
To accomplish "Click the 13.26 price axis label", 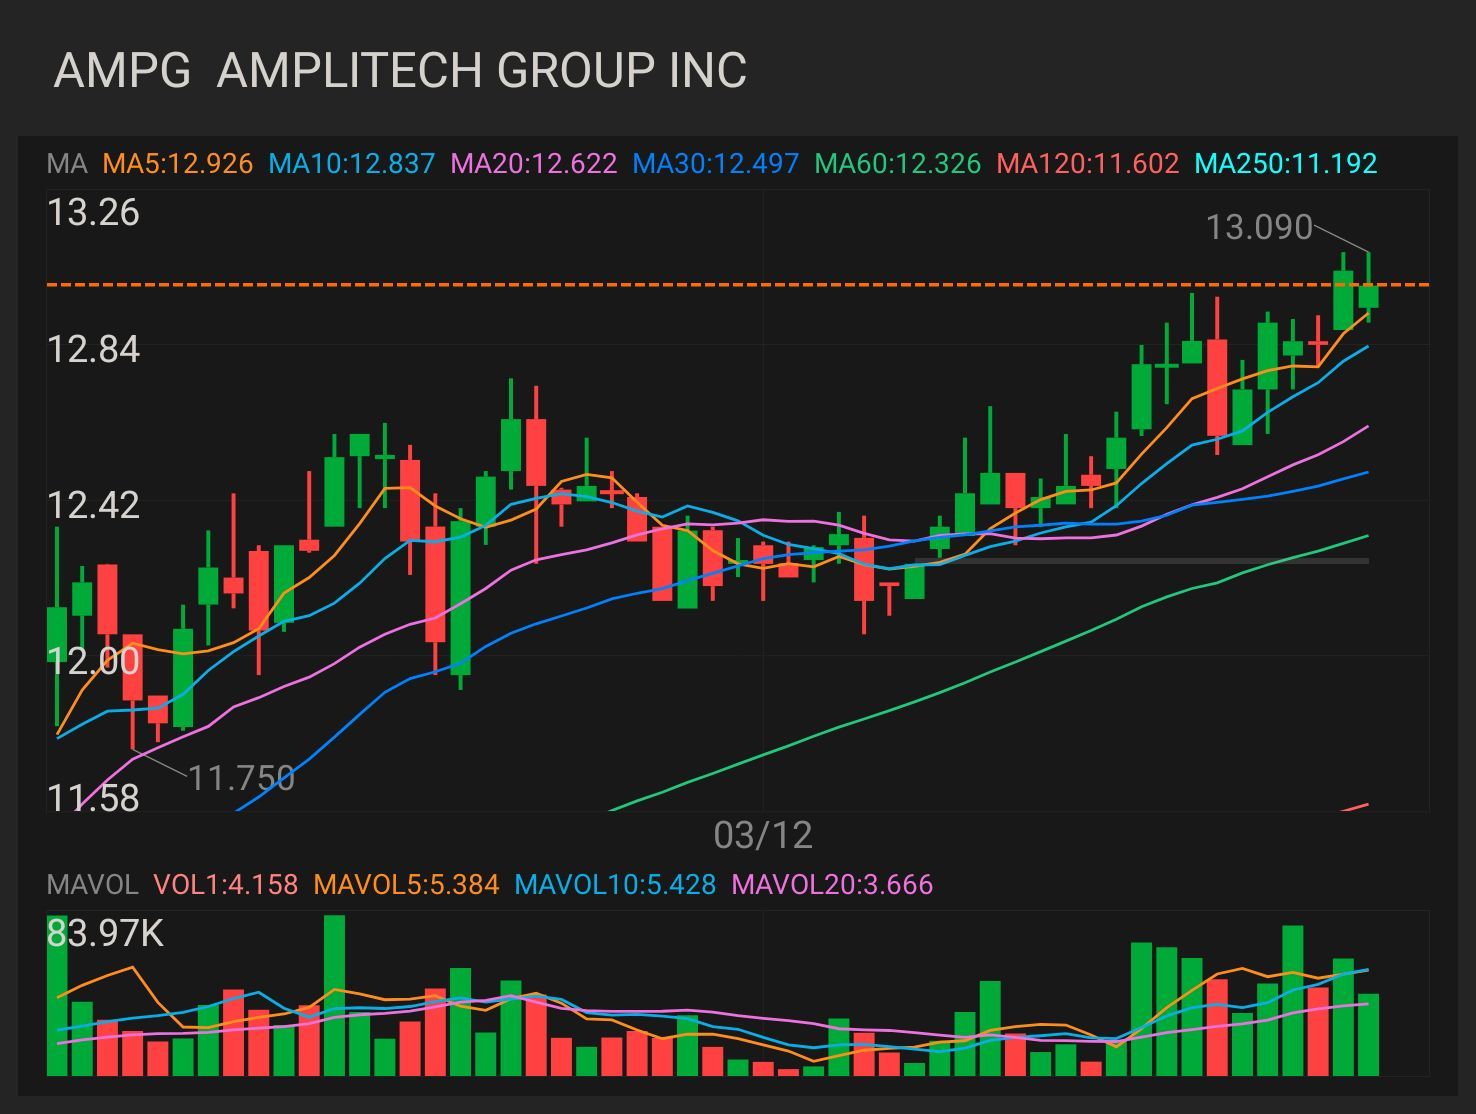I will coord(93,213).
